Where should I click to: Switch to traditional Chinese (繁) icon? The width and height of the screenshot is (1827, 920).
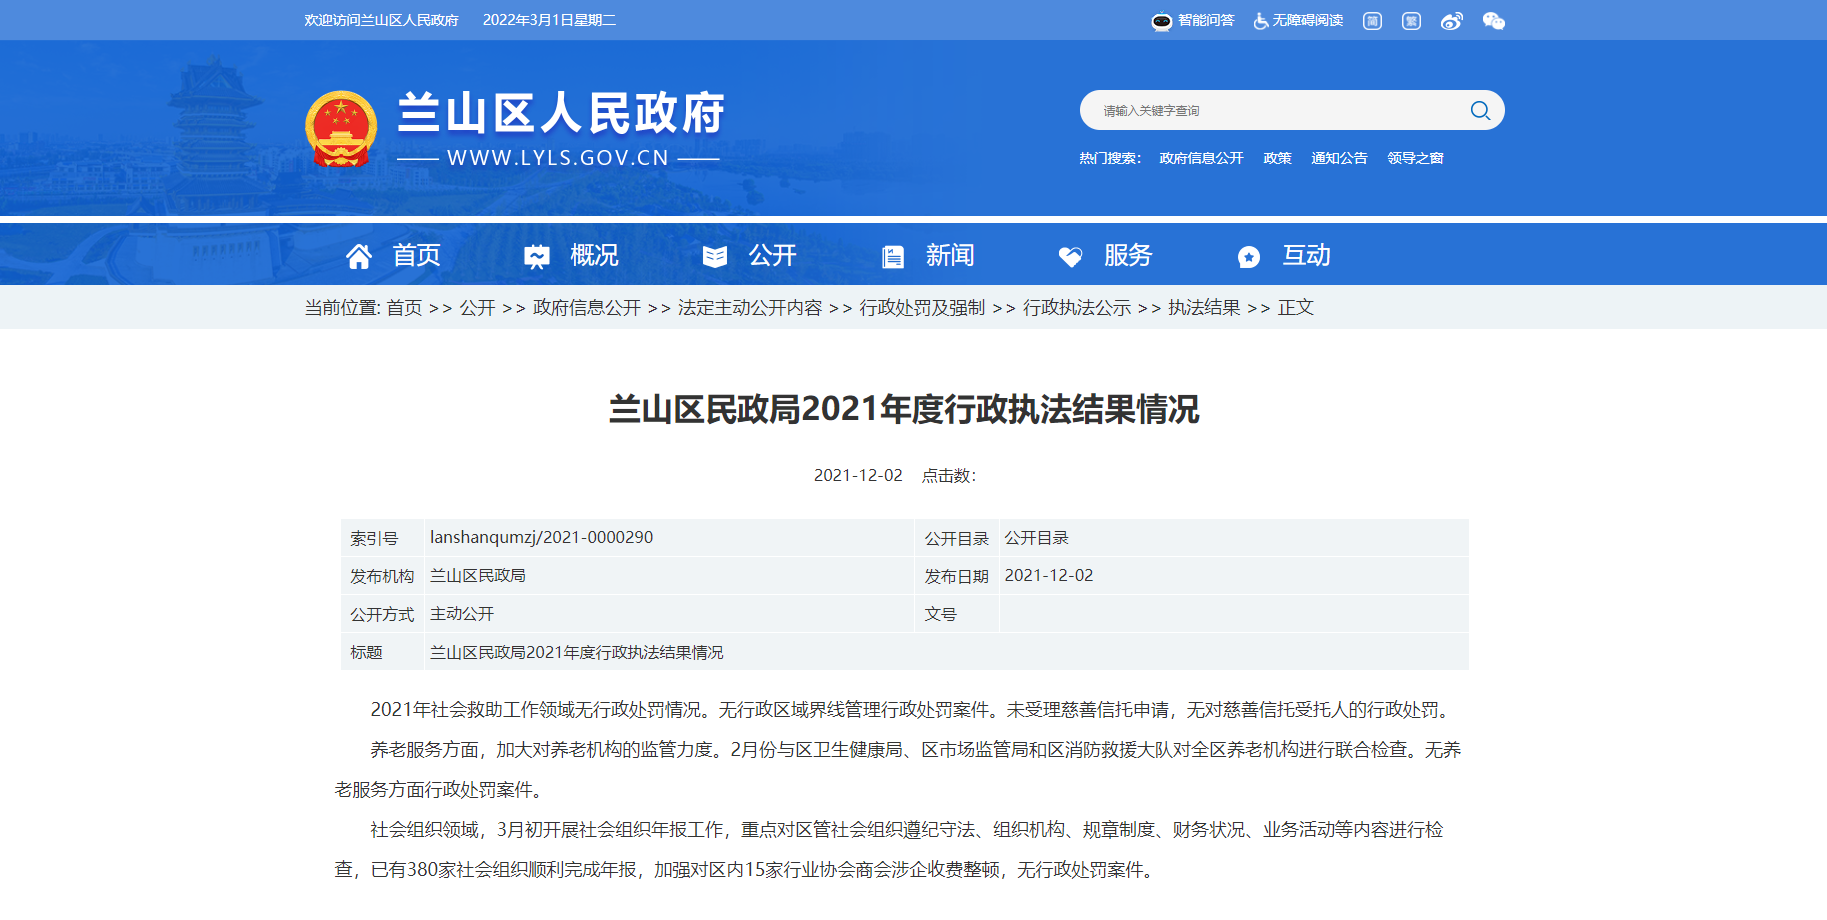pyautogui.click(x=1411, y=21)
